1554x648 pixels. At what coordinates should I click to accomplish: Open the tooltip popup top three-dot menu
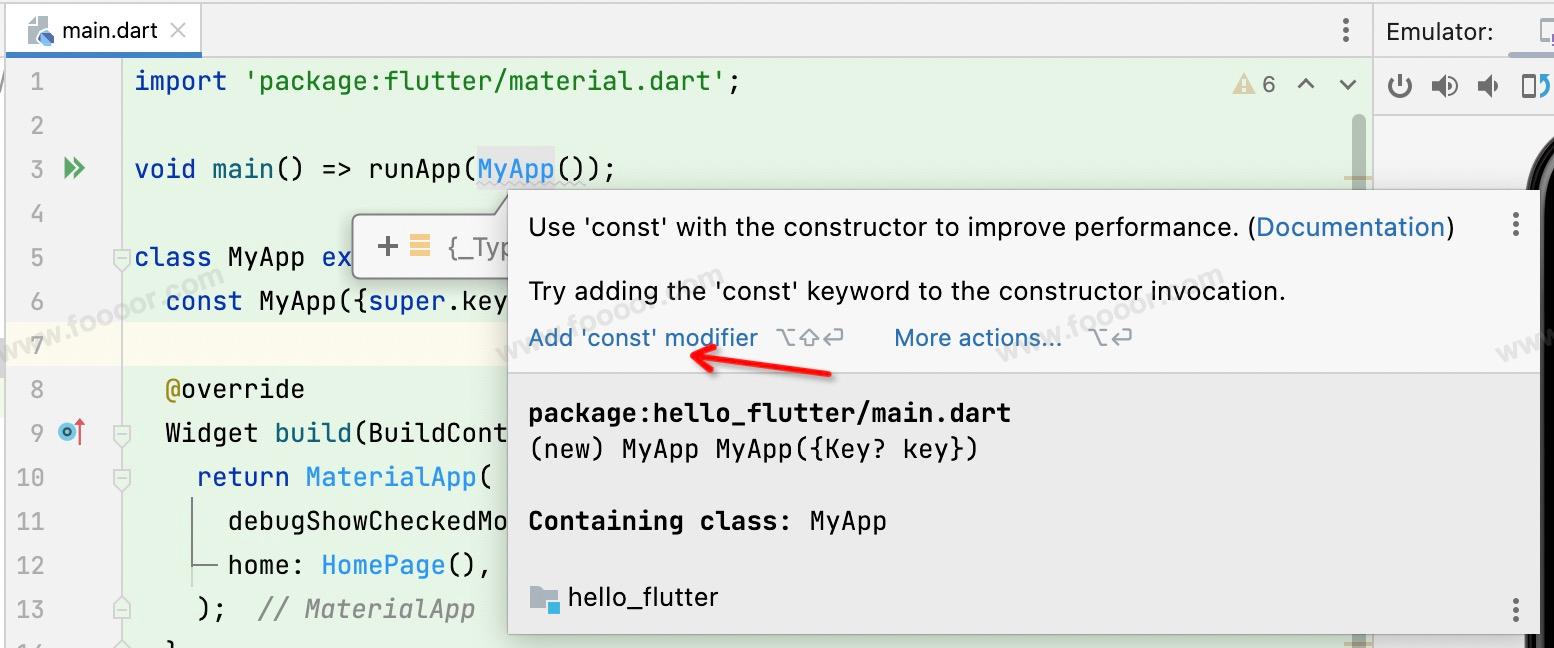pos(1516,225)
